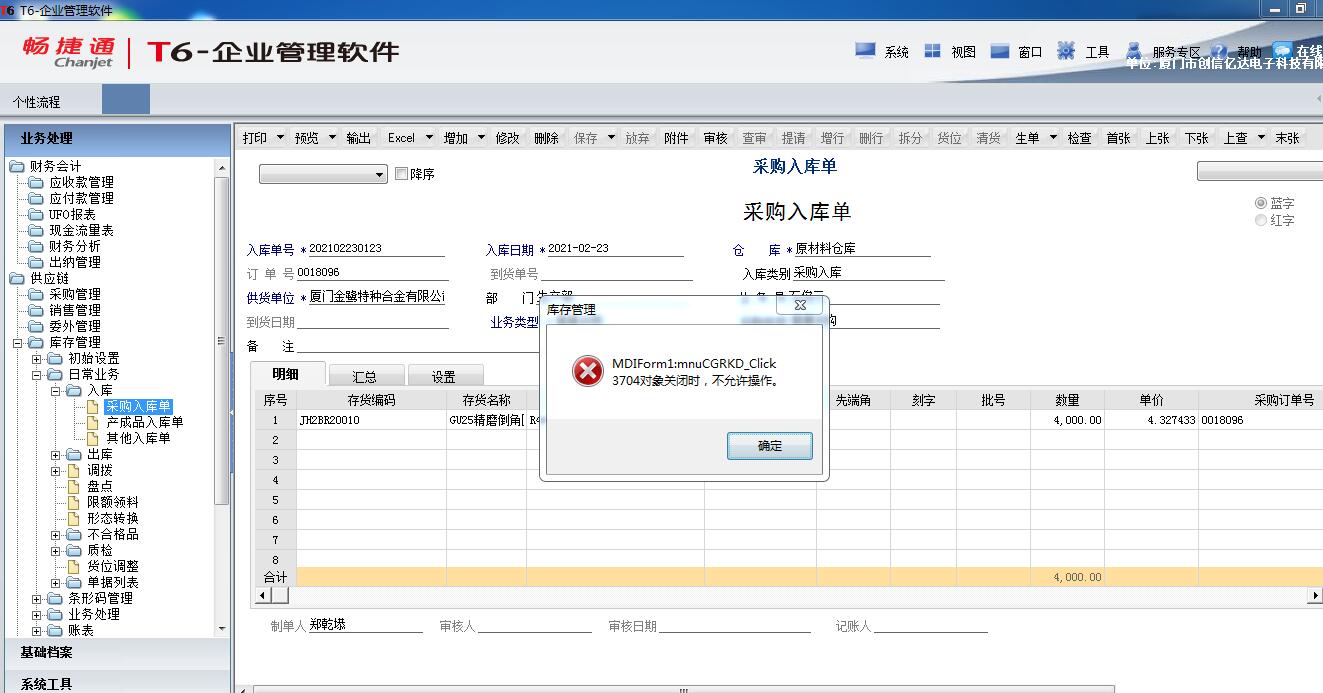This screenshot has width=1323, height=693.
Task: Click the 限额领料 document icon
Action: tap(74, 502)
